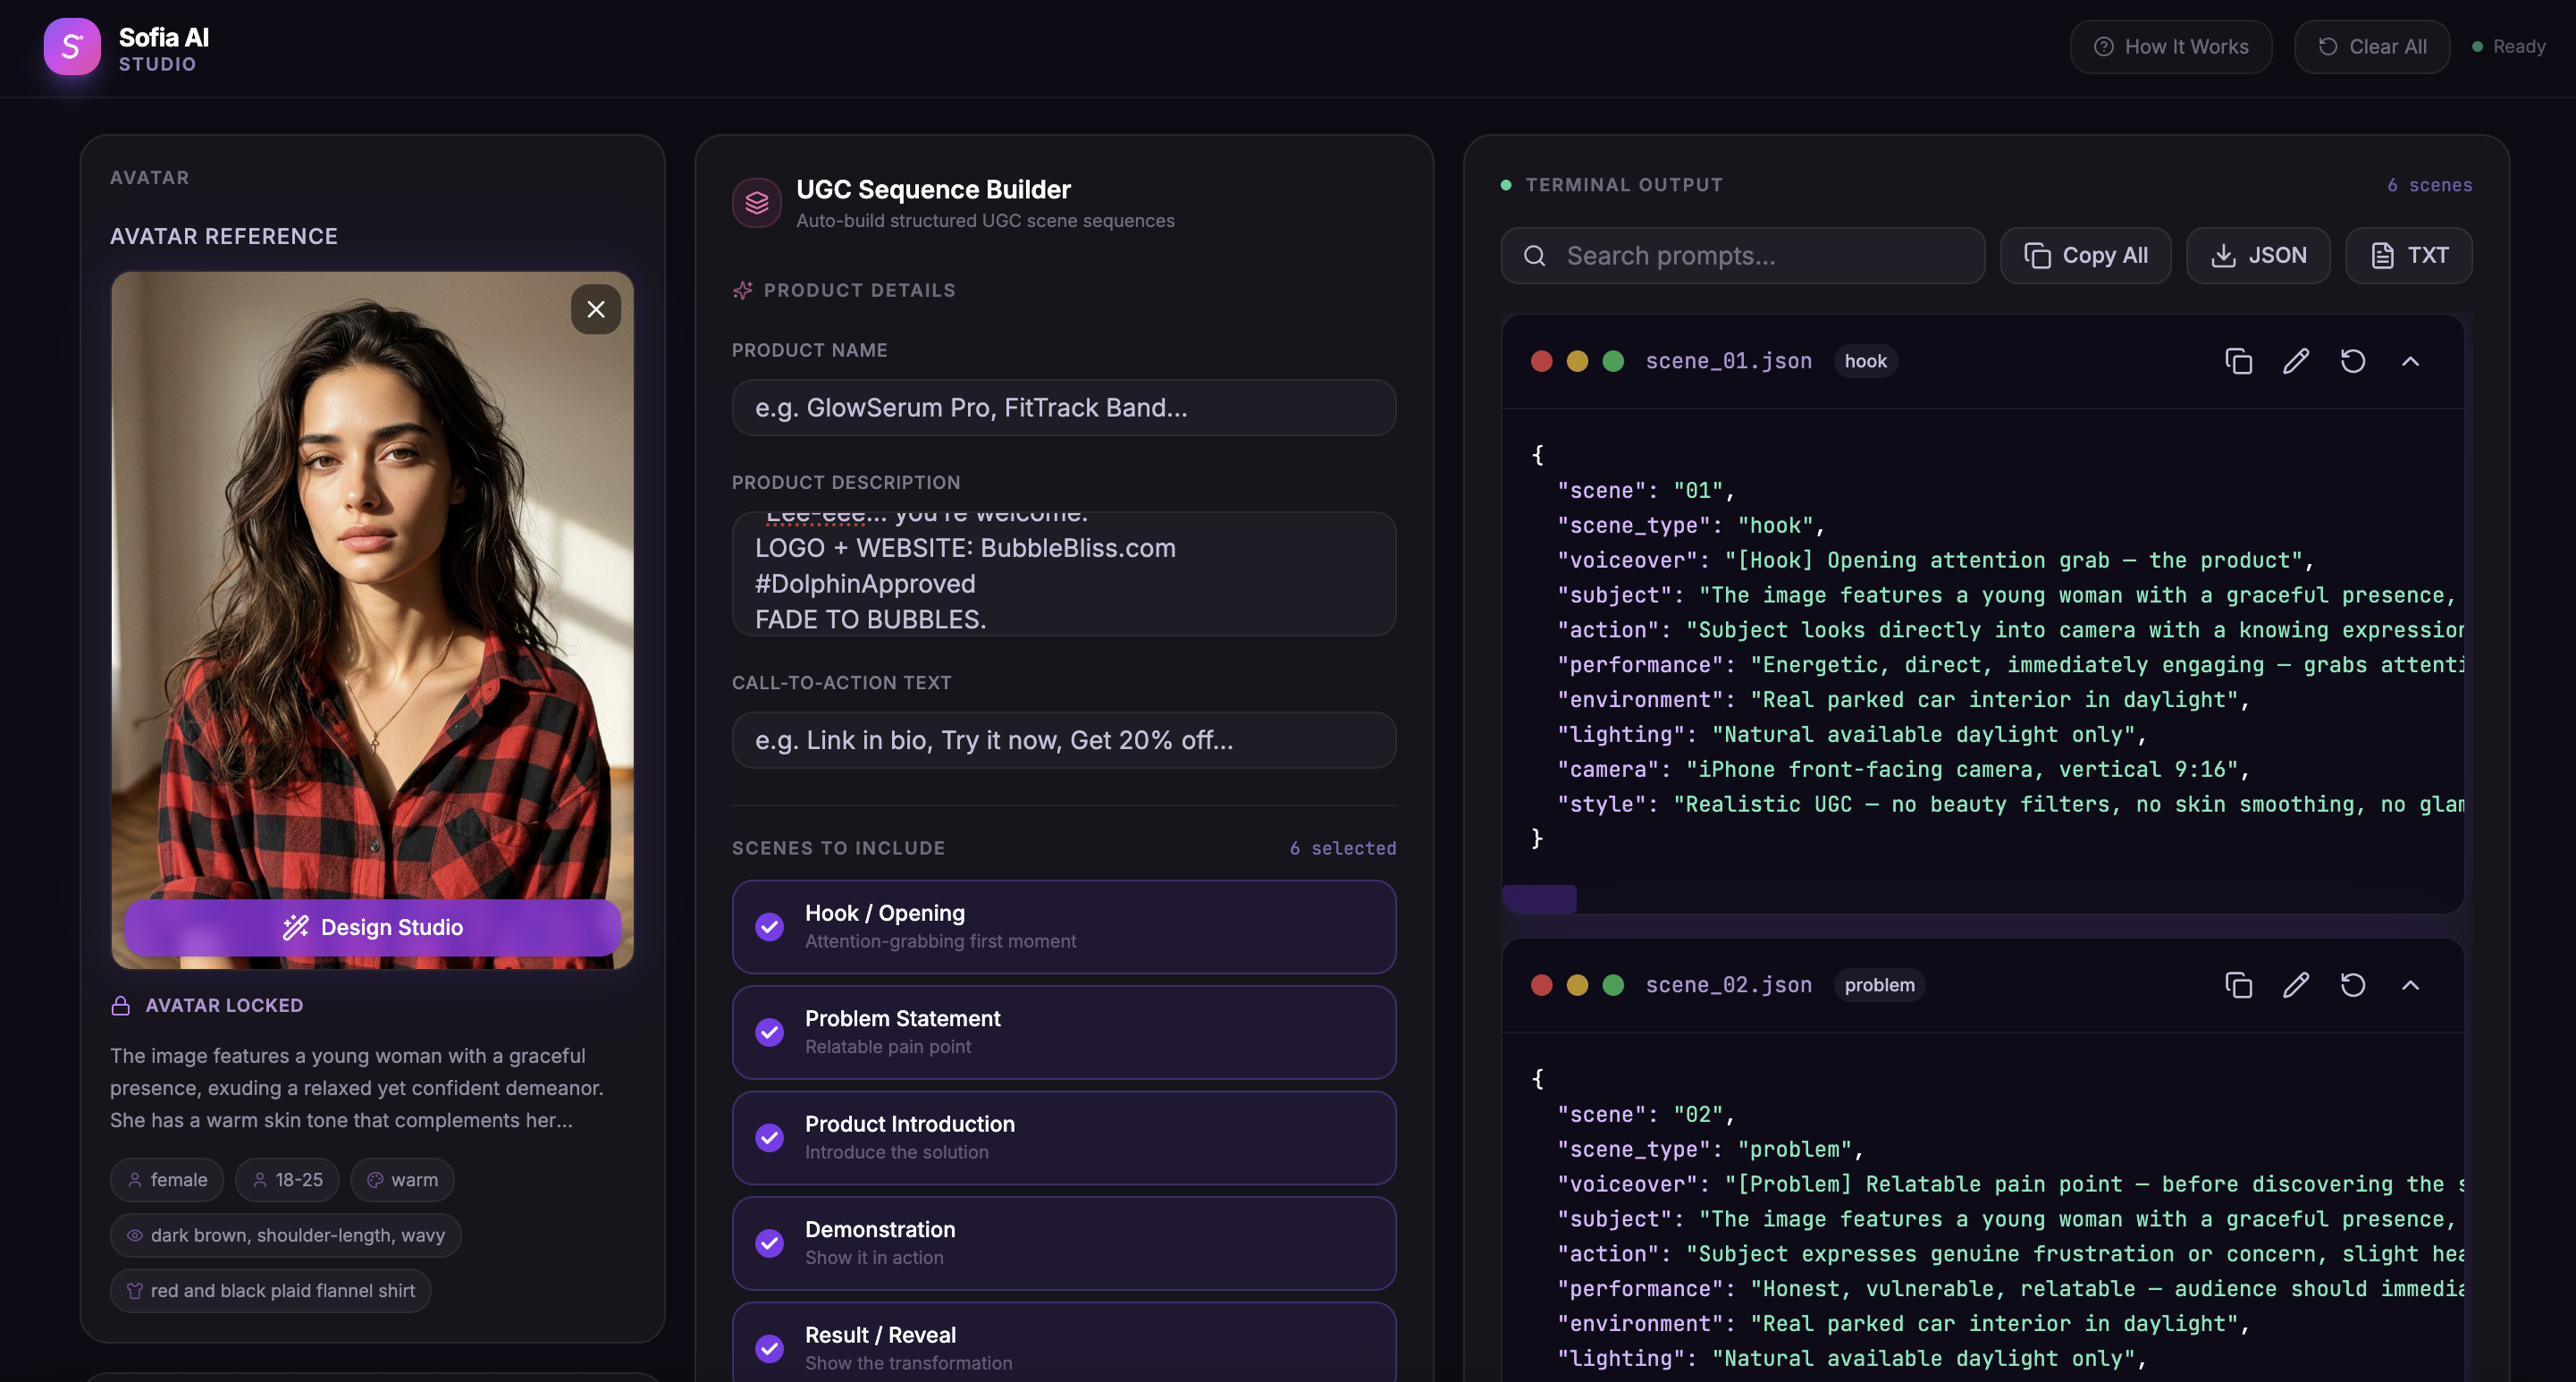The width and height of the screenshot is (2576, 1382).
Task: Click green dot on scene_02.json header
Action: [1613, 985]
